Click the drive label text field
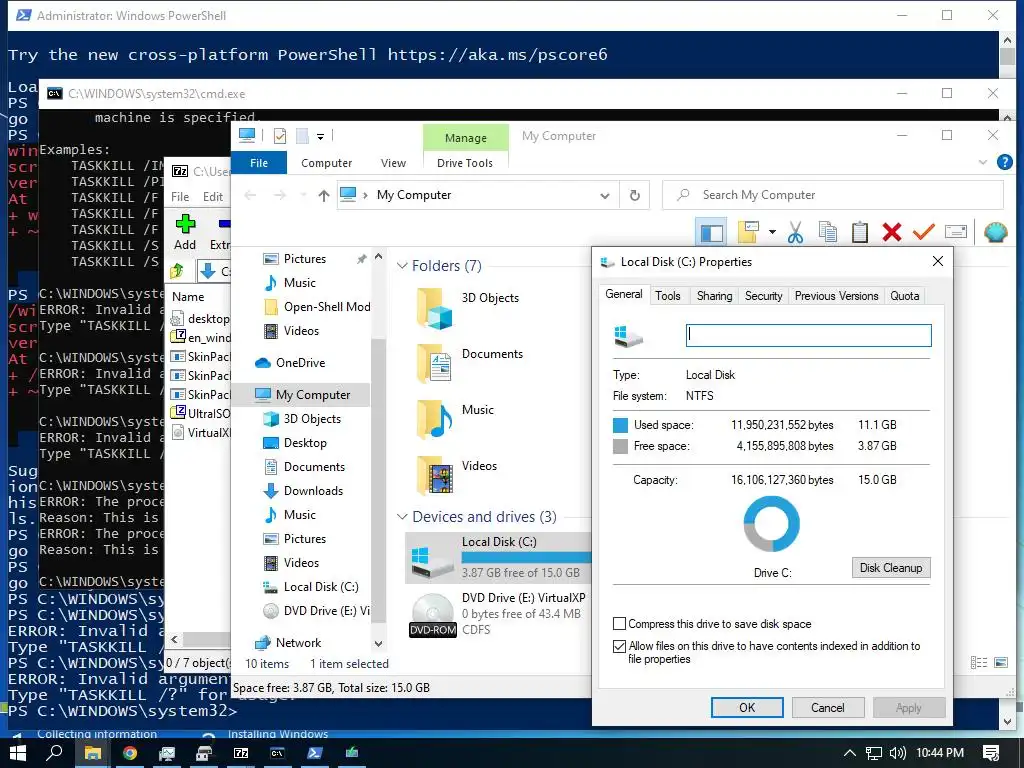 808,335
